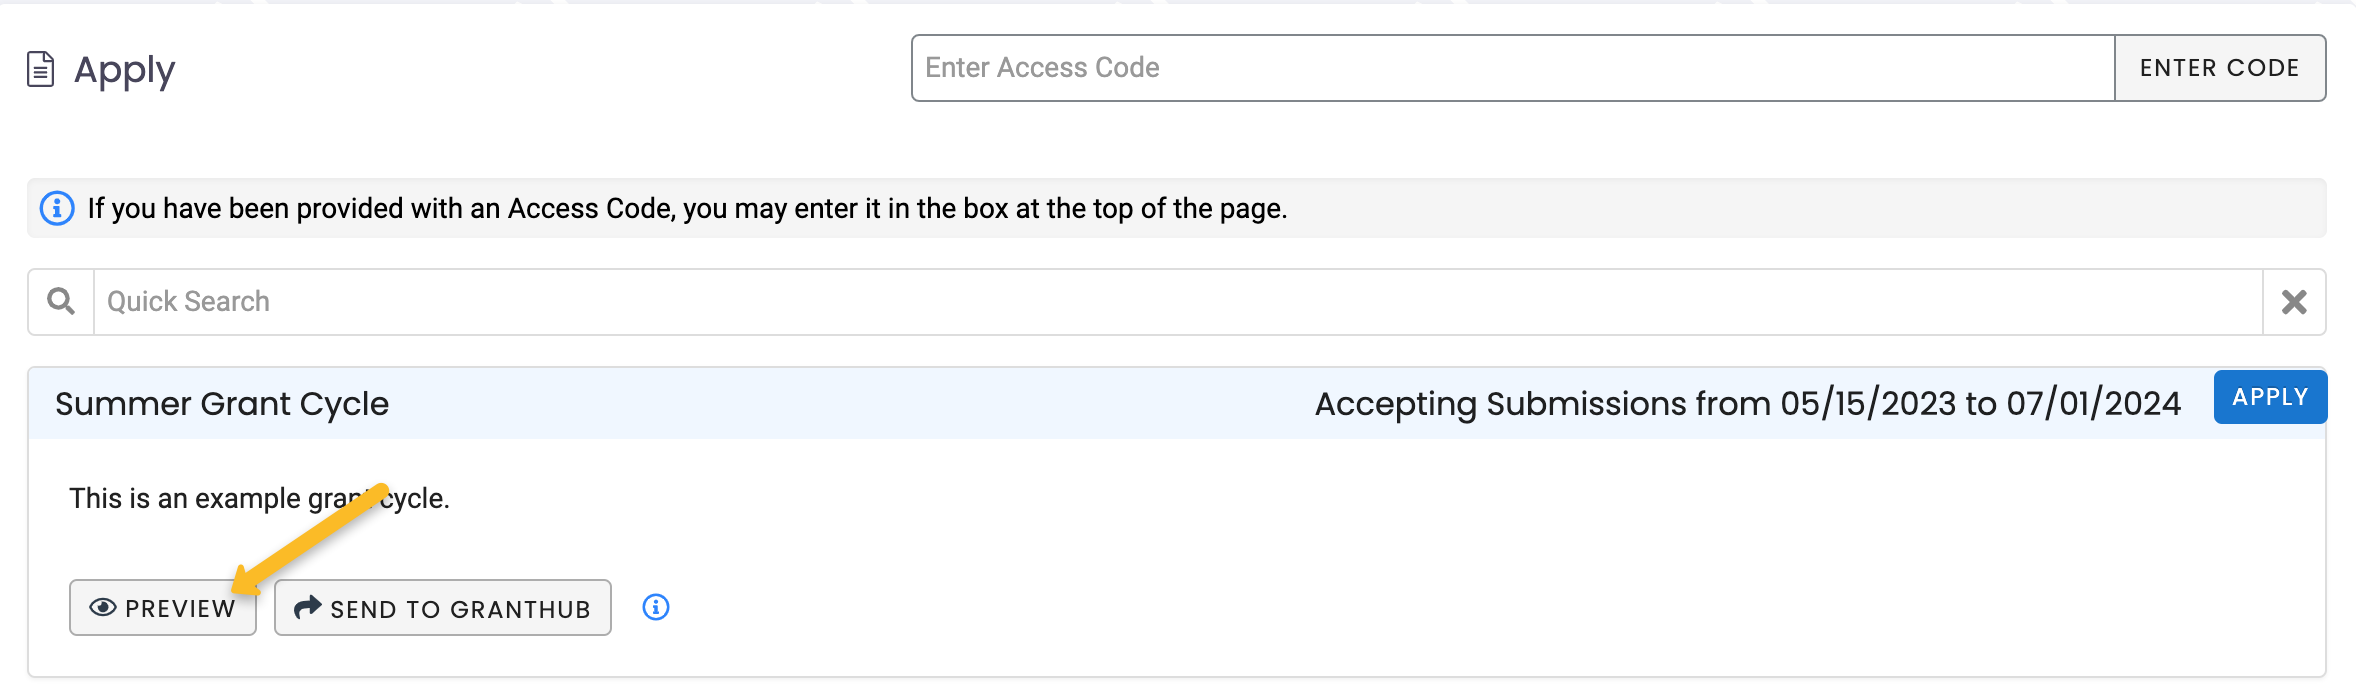Click the magnifying glass search icon

click(61, 301)
